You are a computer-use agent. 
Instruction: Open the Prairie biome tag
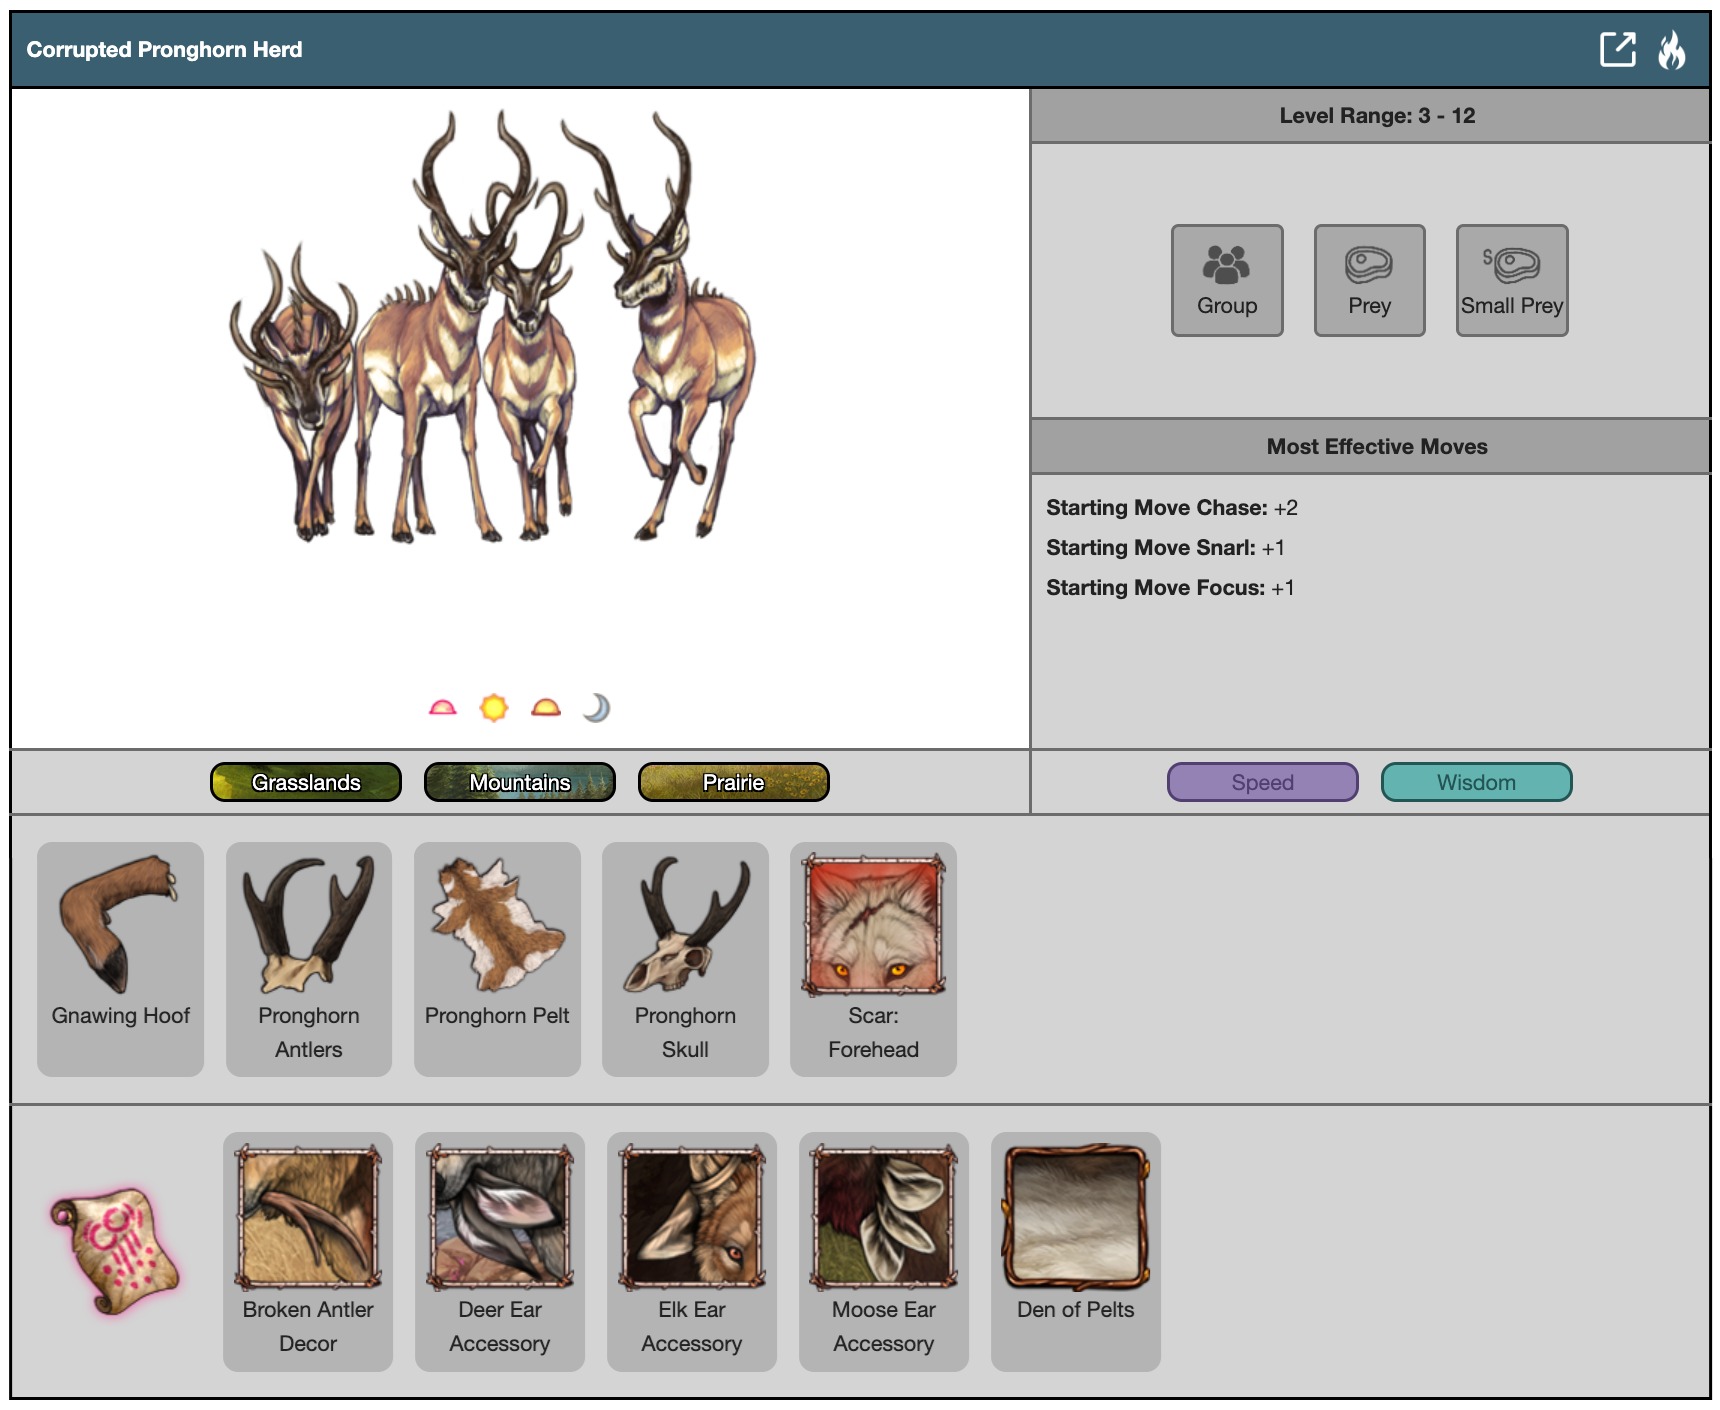pyautogui.click(x=733, y=782)
